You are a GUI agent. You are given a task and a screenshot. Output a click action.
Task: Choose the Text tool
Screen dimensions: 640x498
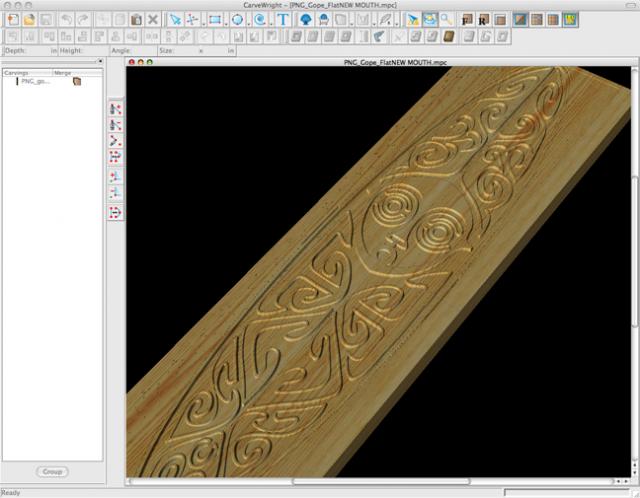[282, 19]
